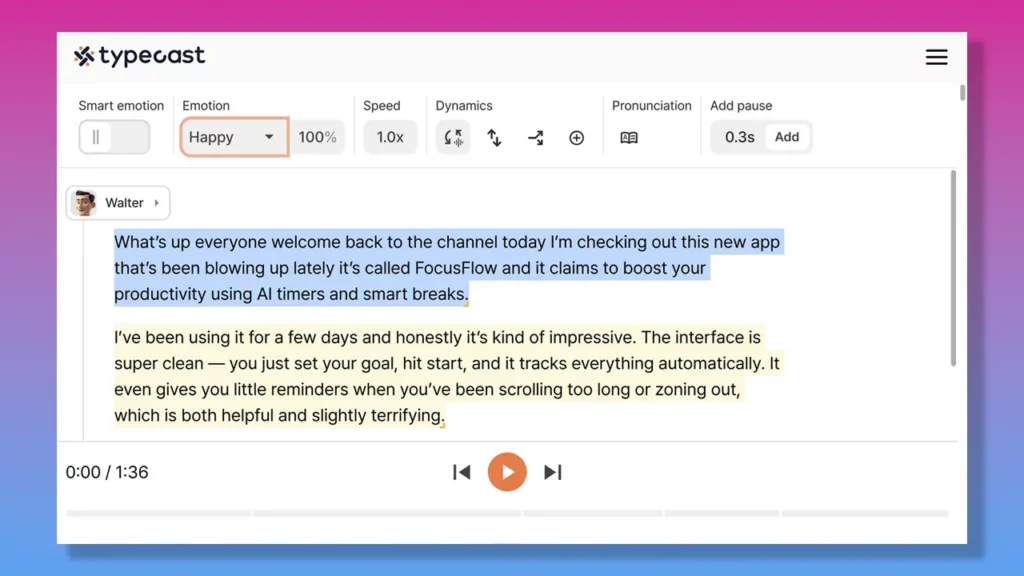Click Walter's avatar thumbnail
This screenshot has height=576, width=1024.
(87, 202)
